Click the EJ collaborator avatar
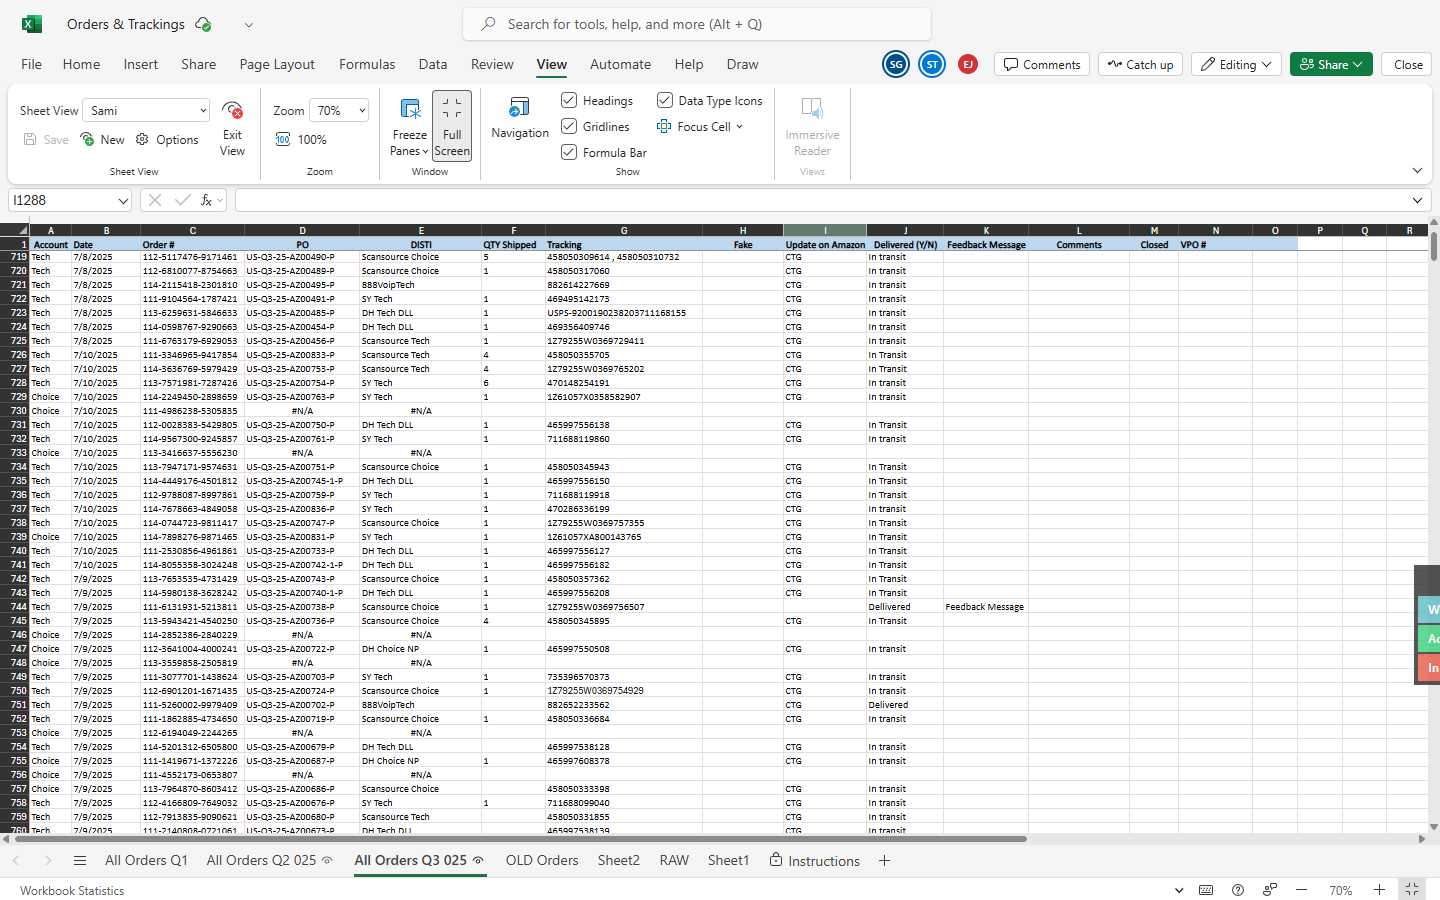 [968, 64]
